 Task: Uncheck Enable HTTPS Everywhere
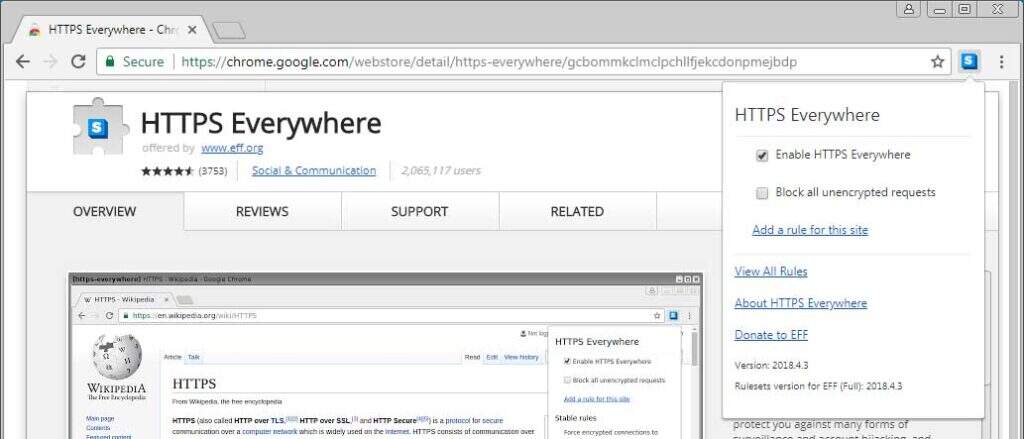[762, 155]
